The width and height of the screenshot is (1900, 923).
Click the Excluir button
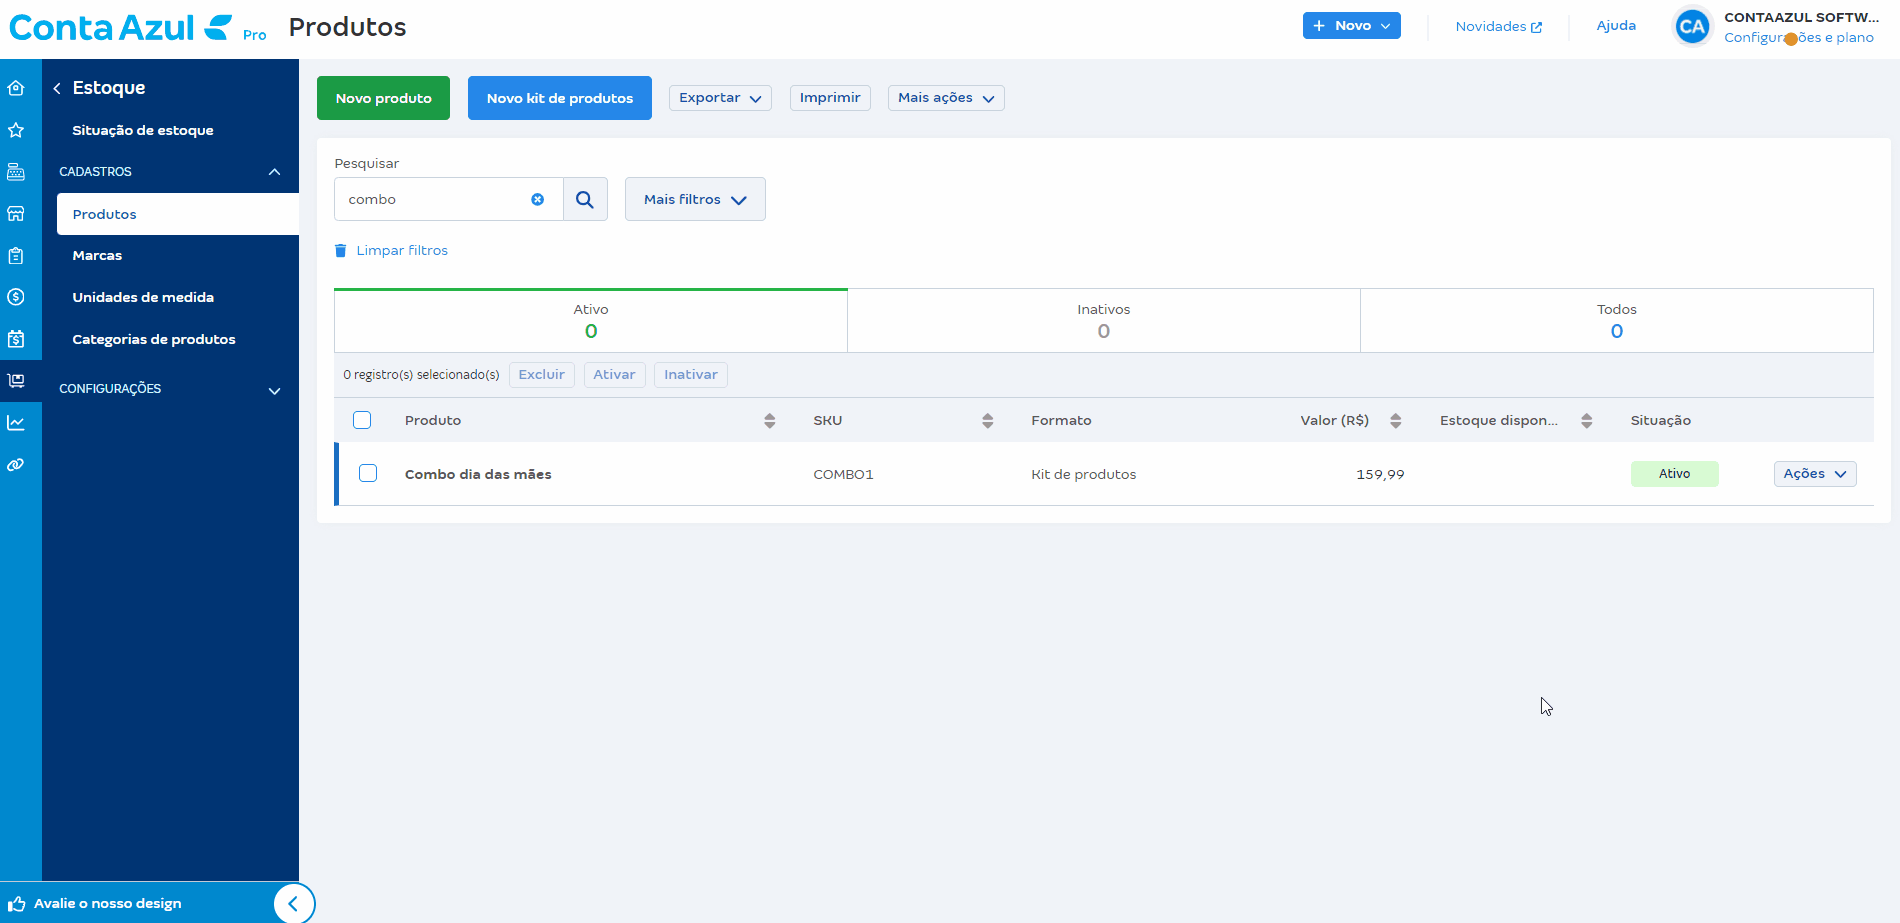pos(542,375)
